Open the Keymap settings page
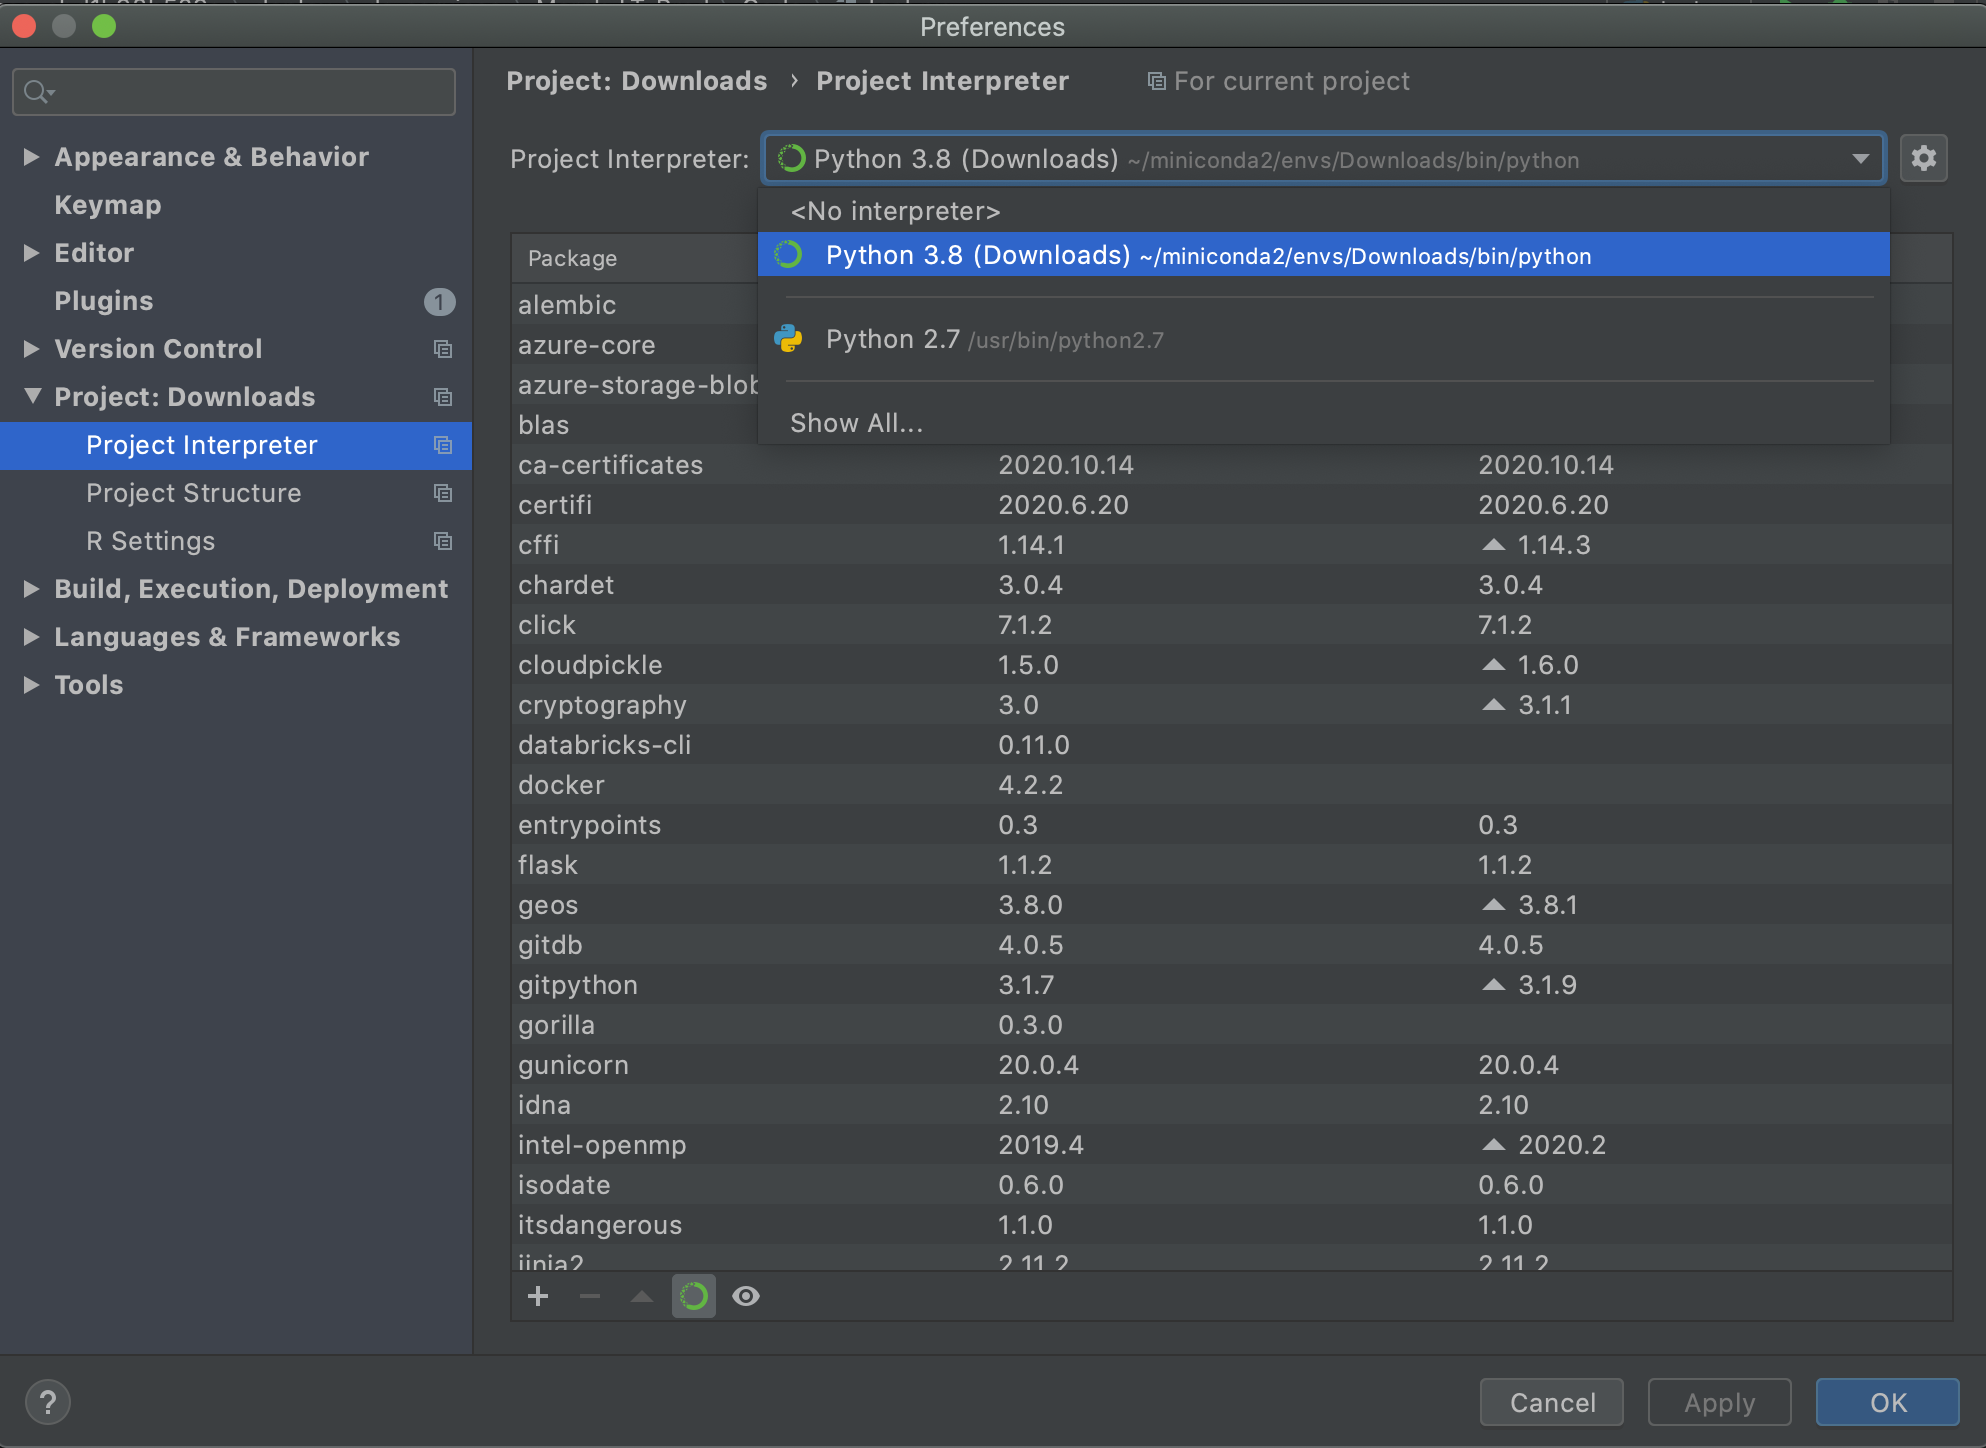The image size is (1986, 1448). coord(108,205)
